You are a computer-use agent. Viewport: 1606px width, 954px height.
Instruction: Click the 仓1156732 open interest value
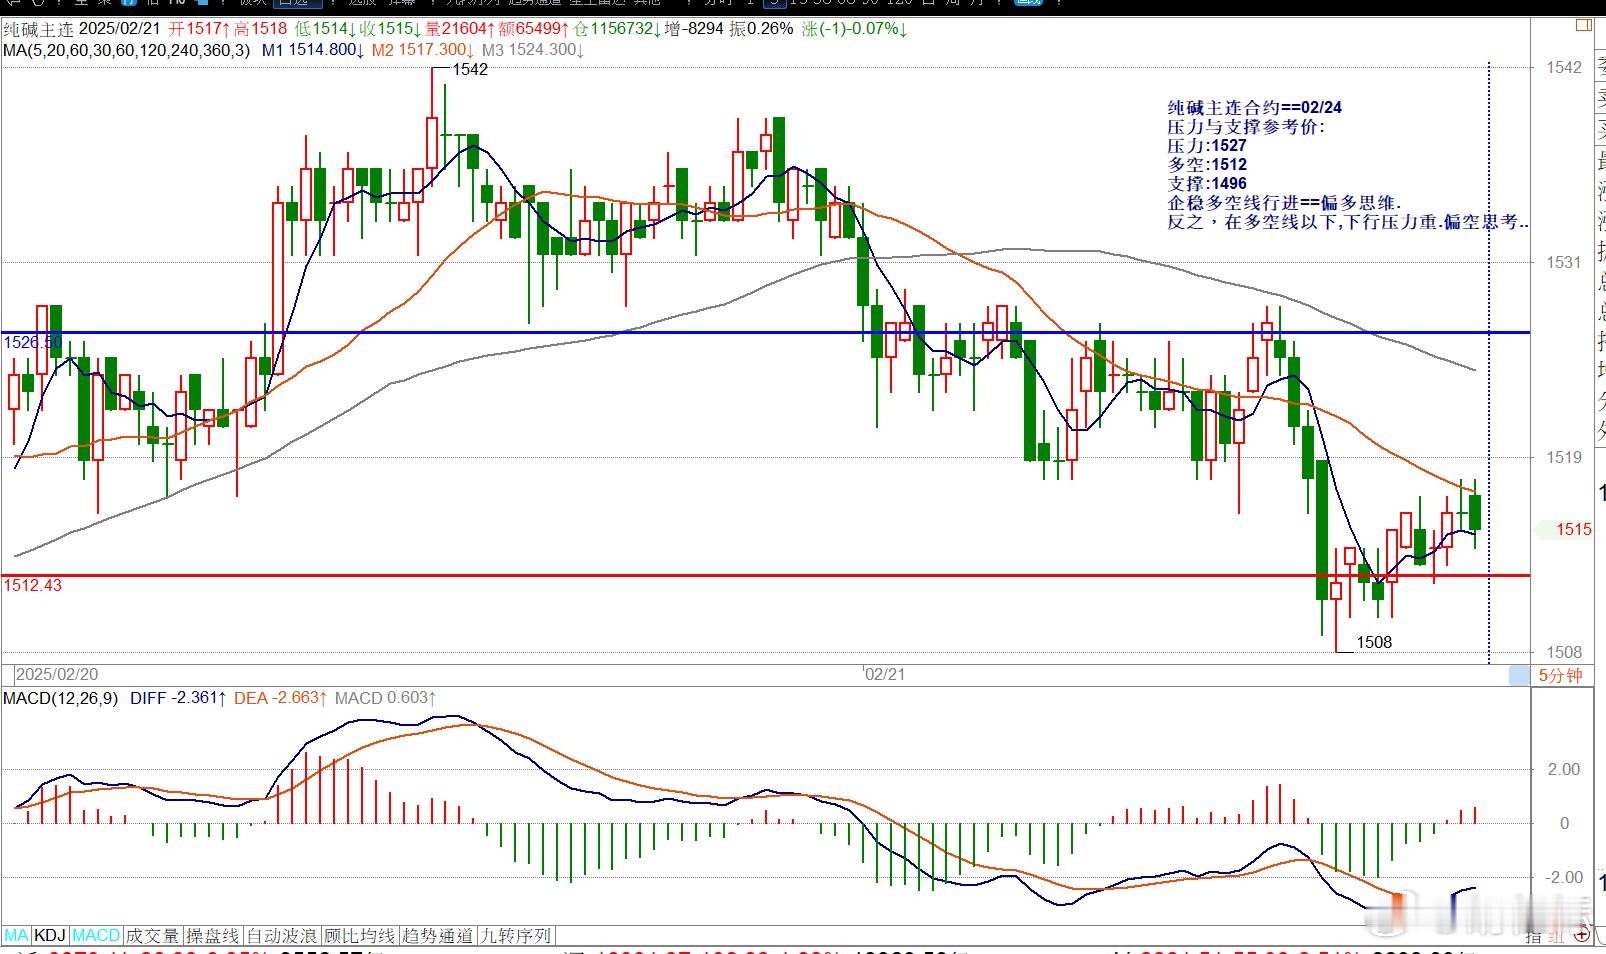pyautogui.click(x=616, y=29)
